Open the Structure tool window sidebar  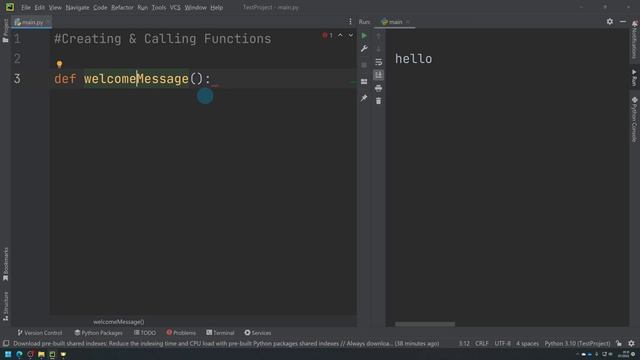5,306
